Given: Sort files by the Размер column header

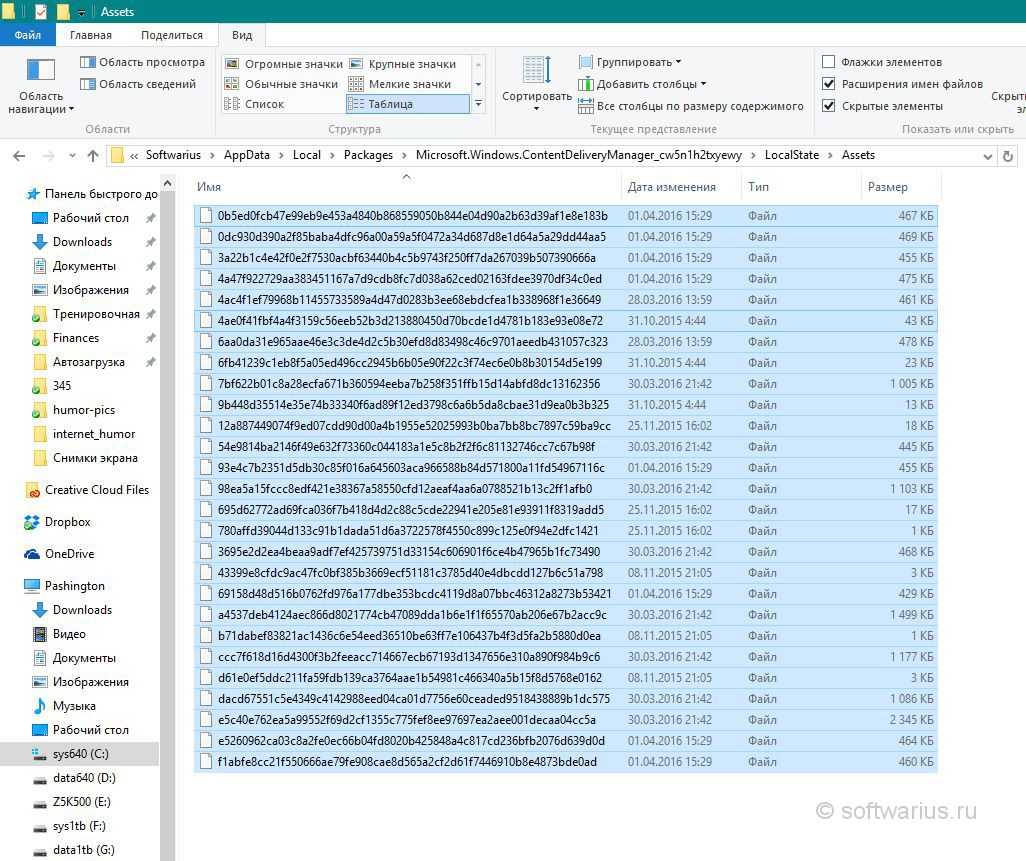Looking at the screenshot, I should click(x=888, y=187).
